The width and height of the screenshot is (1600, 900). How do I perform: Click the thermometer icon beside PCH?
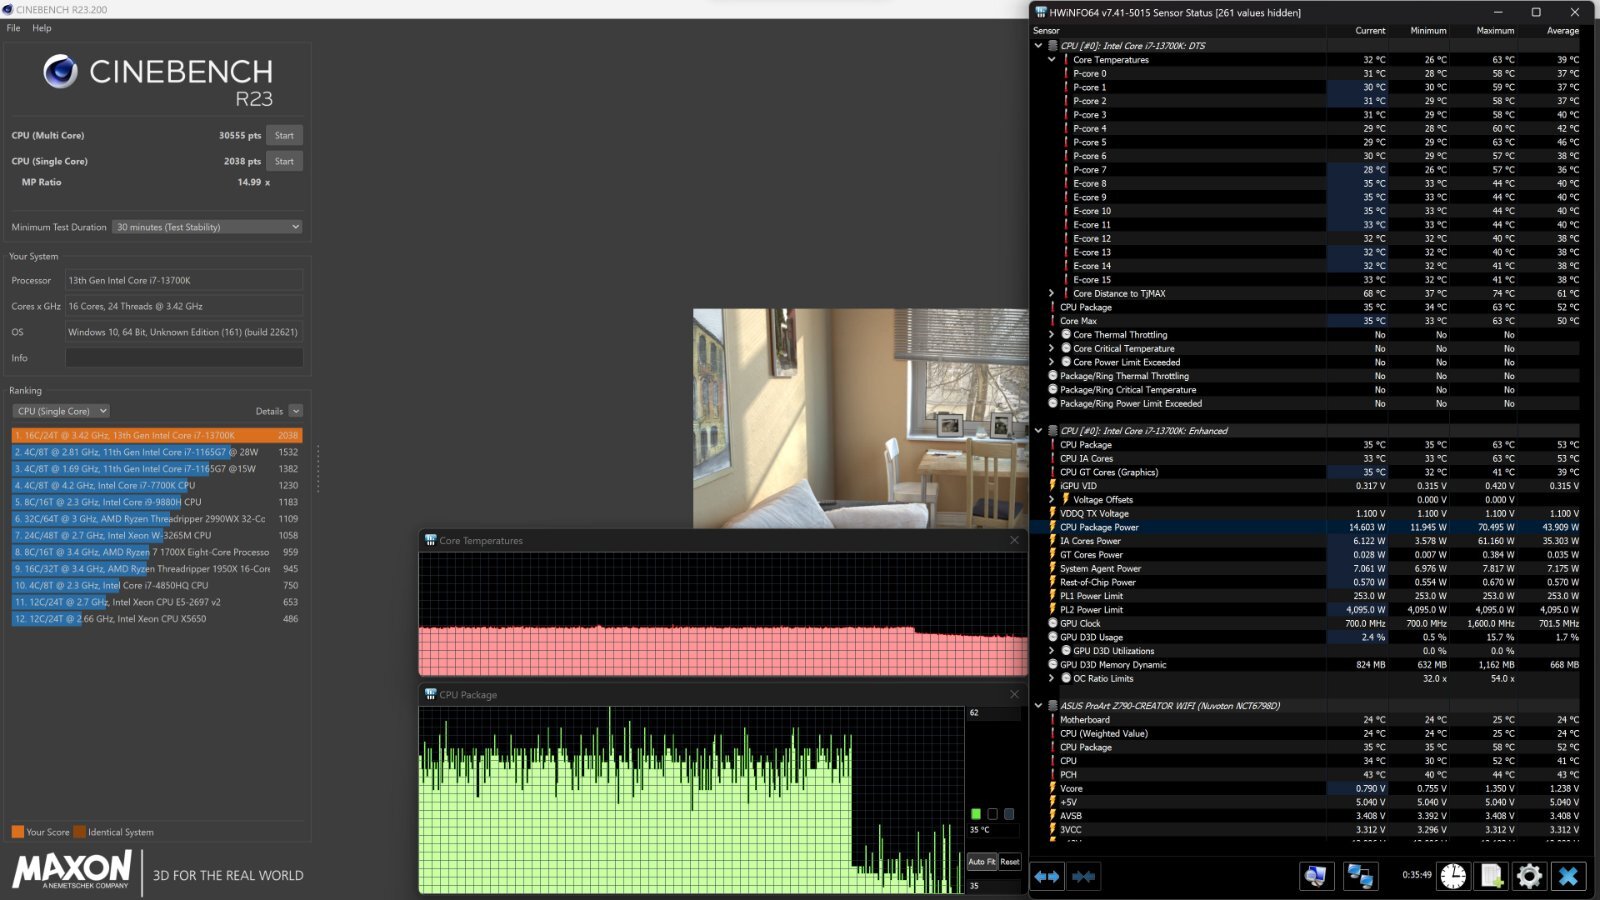(x=1053, y=774)
